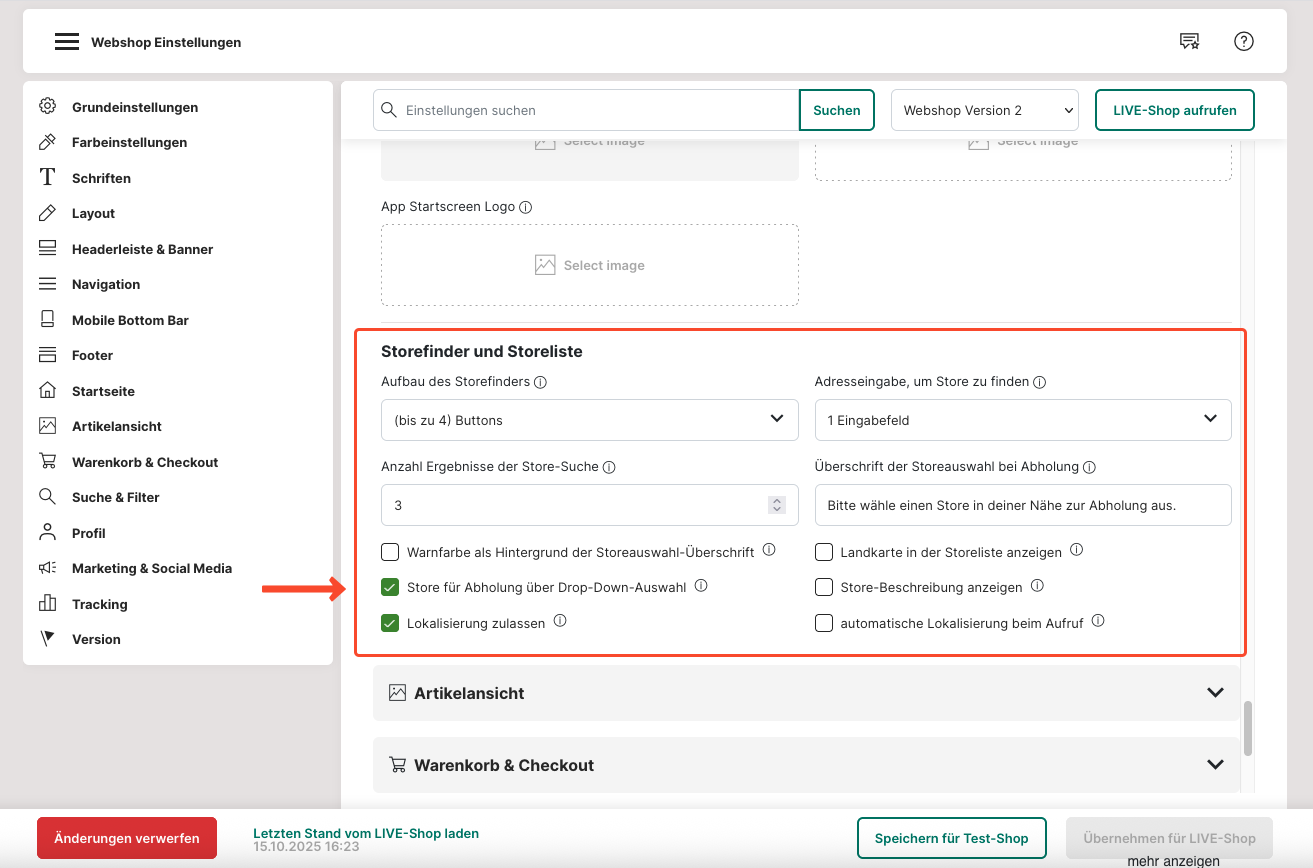
Task: Uncheck Store für Abholung über Drop-Down-Auswahl
Action: (390, 587)
